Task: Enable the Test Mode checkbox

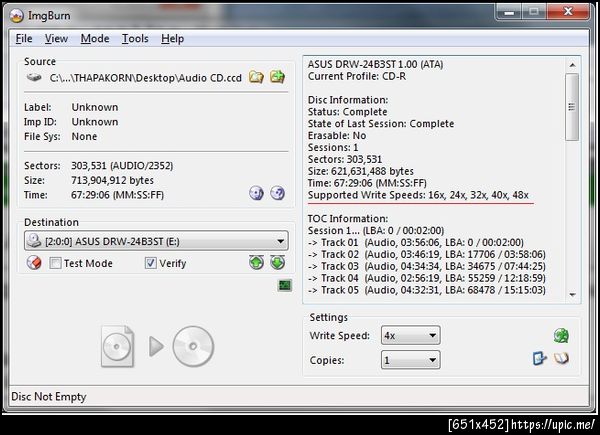Action: [55, 263]
